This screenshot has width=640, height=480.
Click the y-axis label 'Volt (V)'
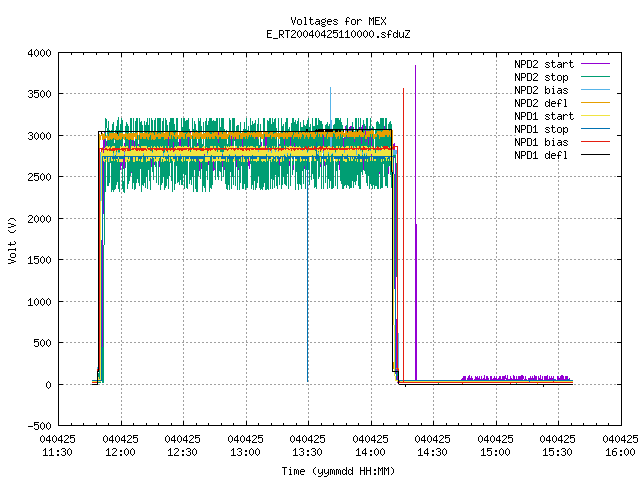(13, 241)
